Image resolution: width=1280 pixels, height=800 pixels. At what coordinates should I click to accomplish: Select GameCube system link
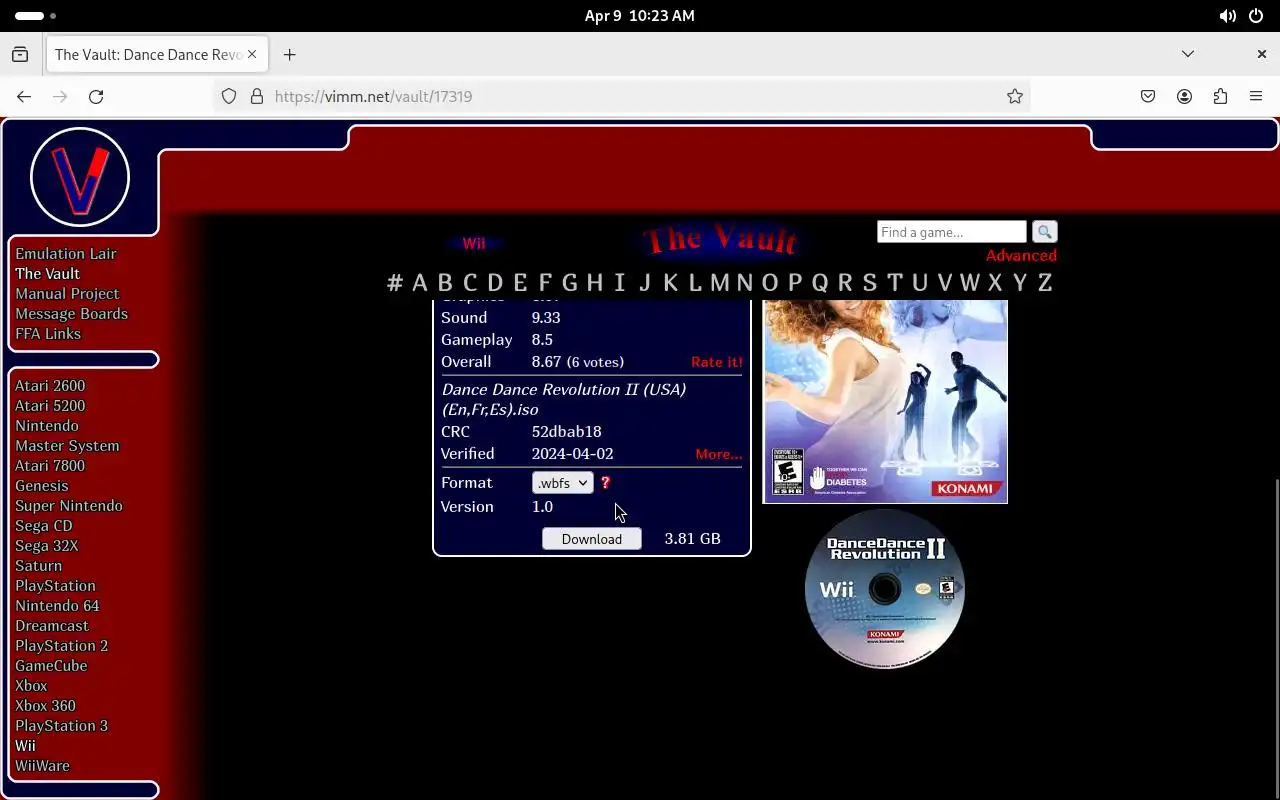click(x=51, y=665)
